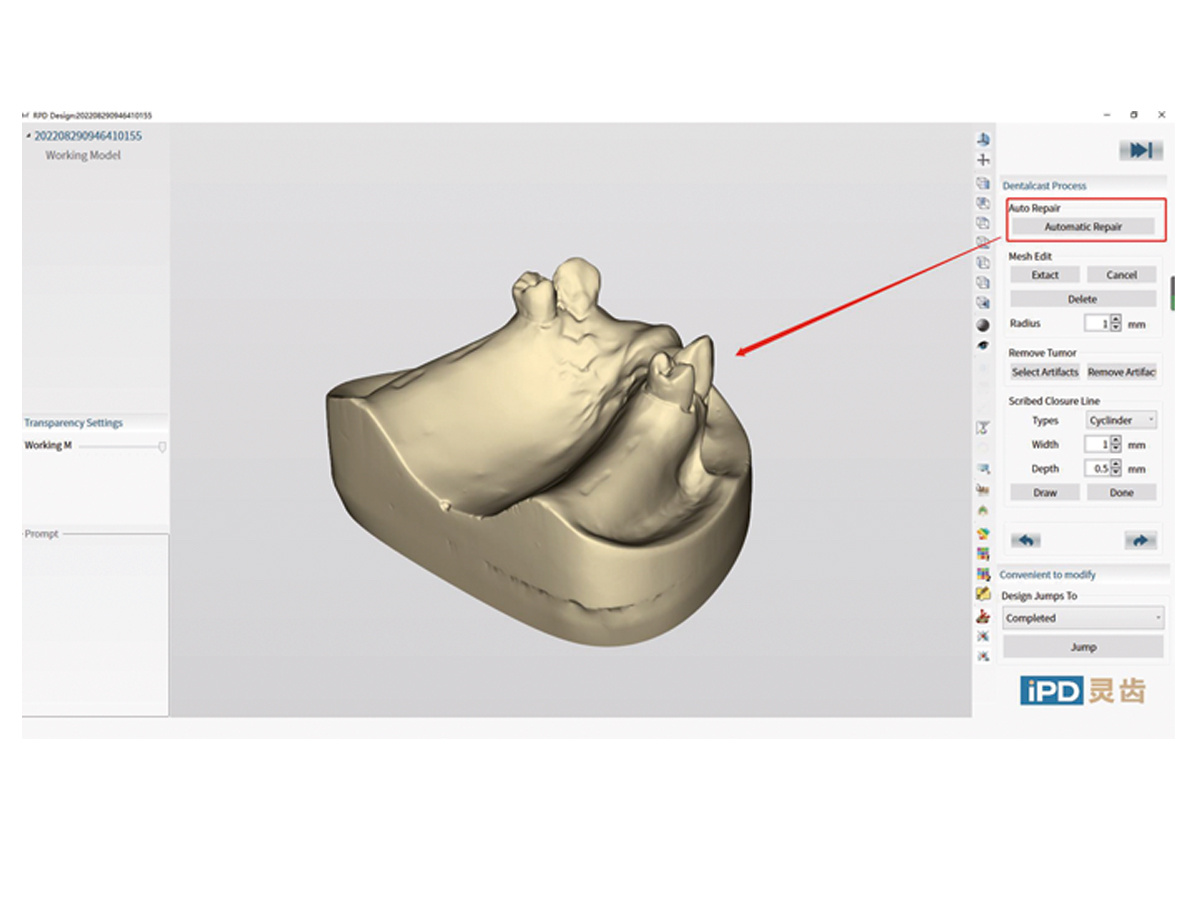Click the crosshair plus icon in toolbar

983,160
